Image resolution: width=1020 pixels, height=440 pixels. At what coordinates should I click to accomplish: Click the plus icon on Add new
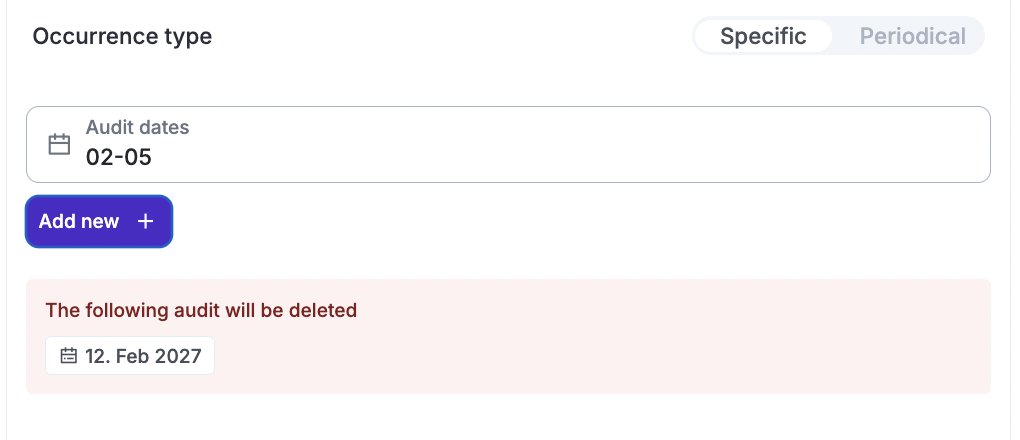pos(145,222)
